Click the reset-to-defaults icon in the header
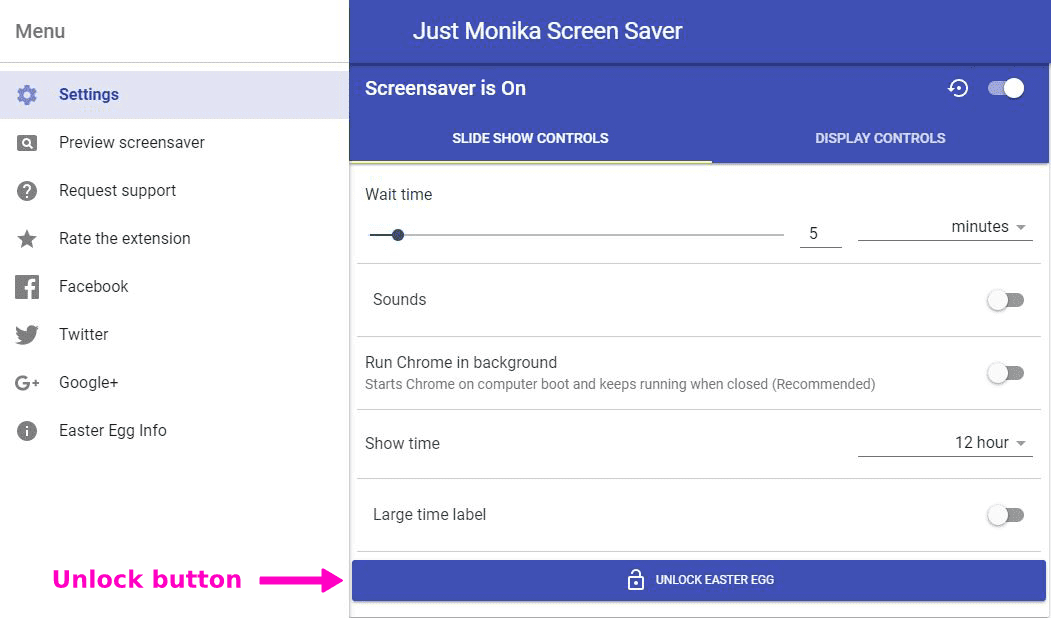This screenshot has width=1051, height=618. [958, 88]
